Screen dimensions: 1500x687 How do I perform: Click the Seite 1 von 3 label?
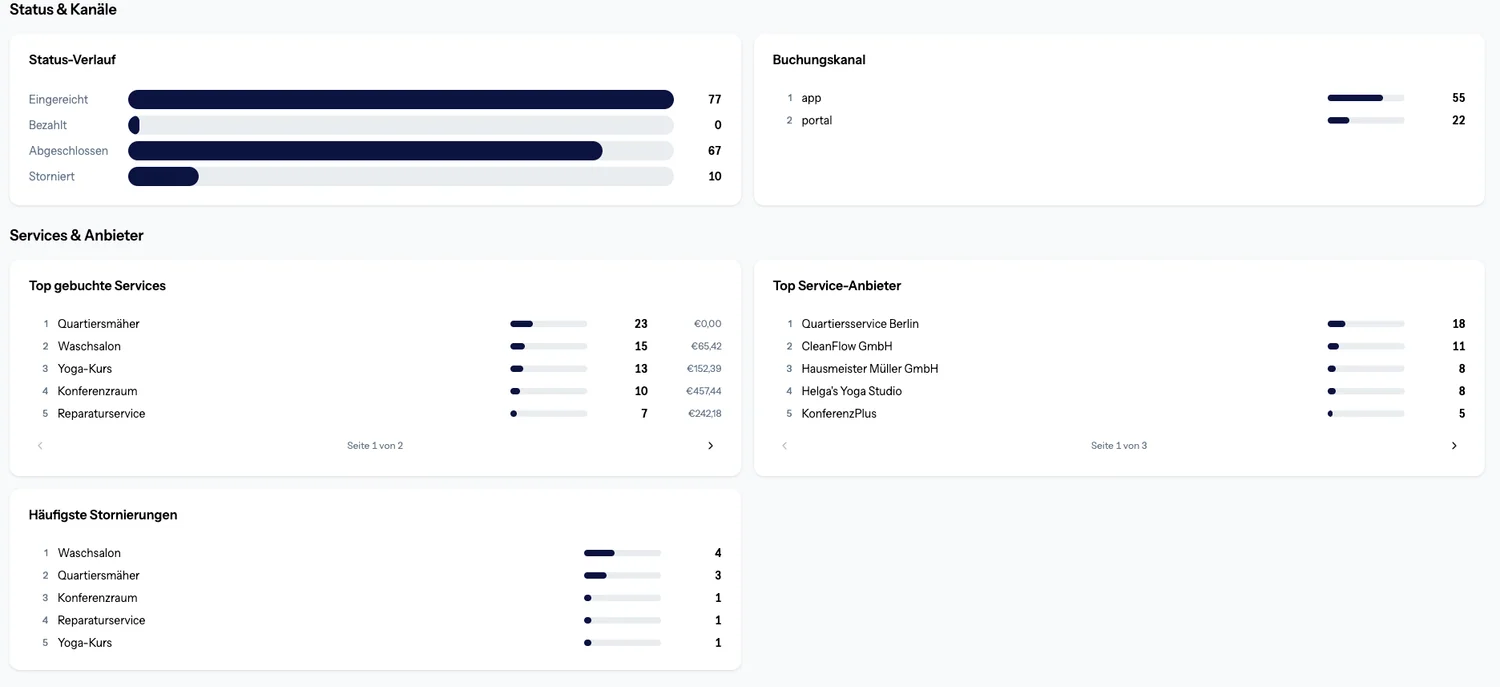[1119, 446]
